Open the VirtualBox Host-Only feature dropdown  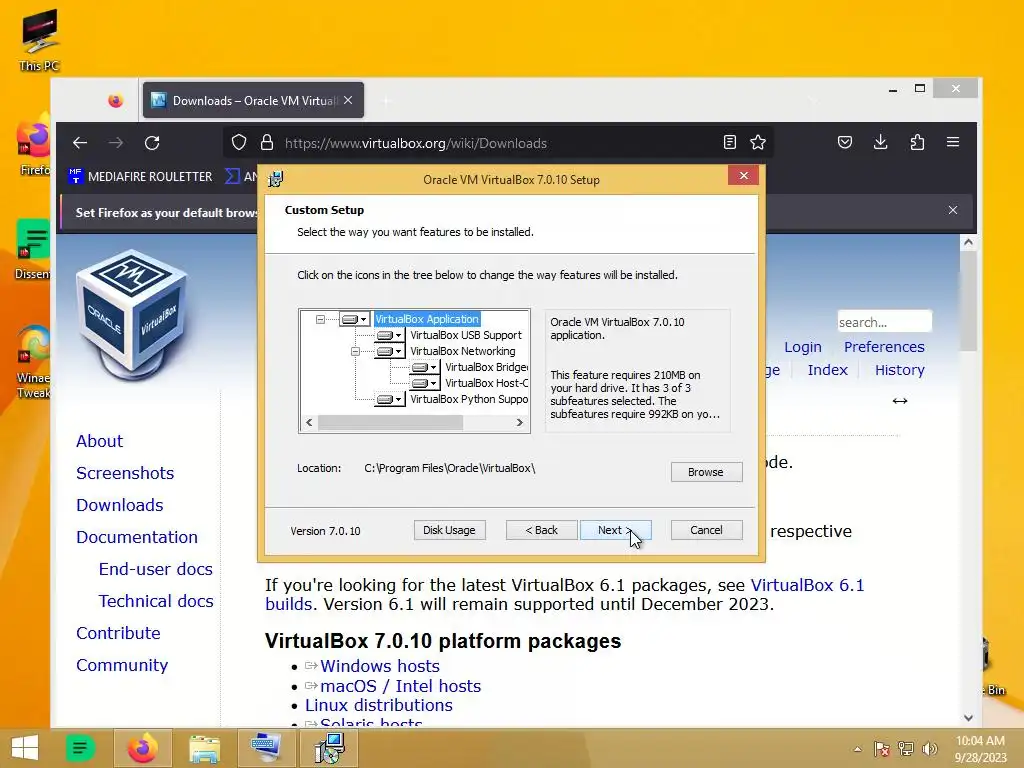click(x=425, y=383)
